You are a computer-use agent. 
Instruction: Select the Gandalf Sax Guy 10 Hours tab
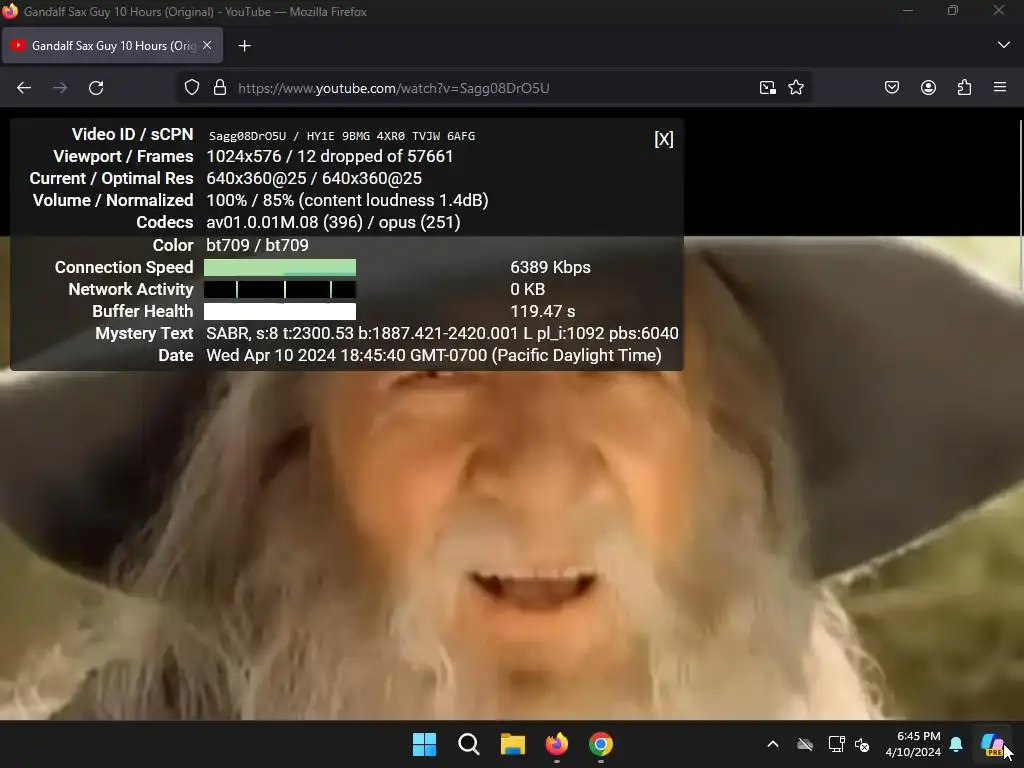pyautogui.click(x=112, y=46)
